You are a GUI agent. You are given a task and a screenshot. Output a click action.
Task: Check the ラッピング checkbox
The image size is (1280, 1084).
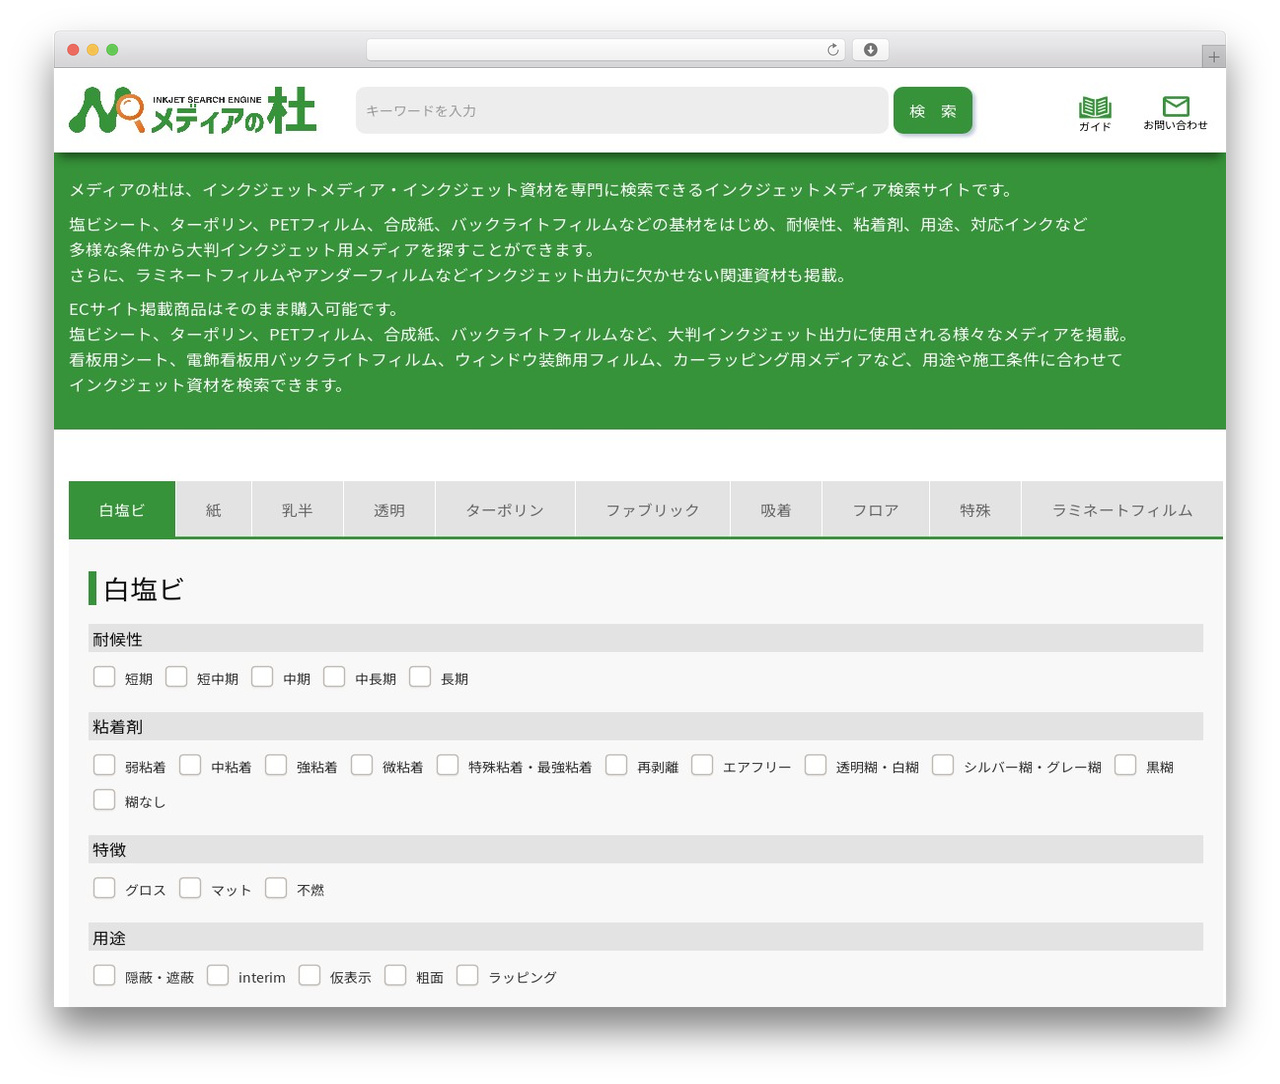coord(467,975)
